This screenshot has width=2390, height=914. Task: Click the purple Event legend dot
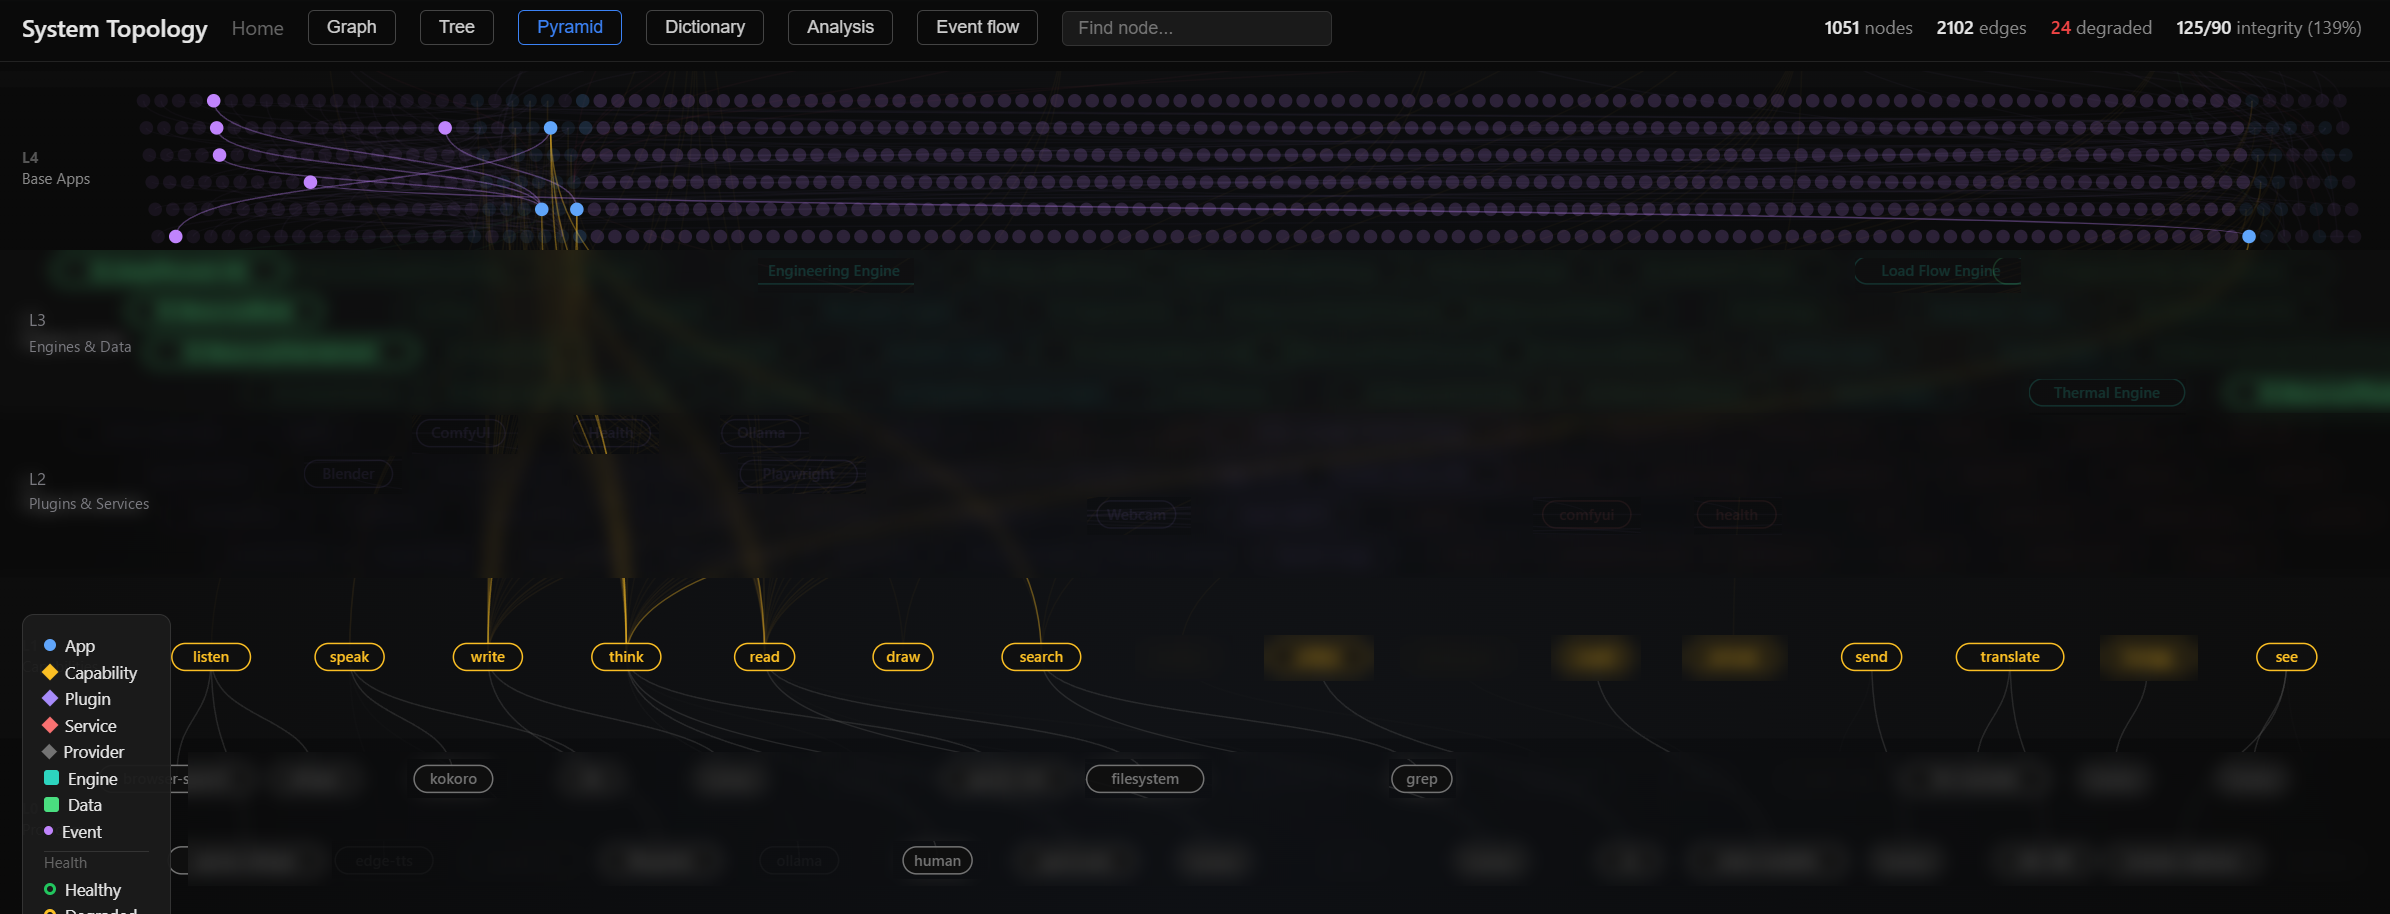pos(49,831)
